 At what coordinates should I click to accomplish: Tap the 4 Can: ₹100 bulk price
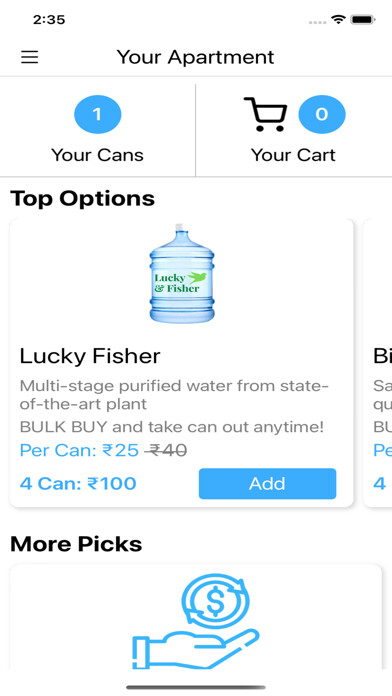(78, 483)
